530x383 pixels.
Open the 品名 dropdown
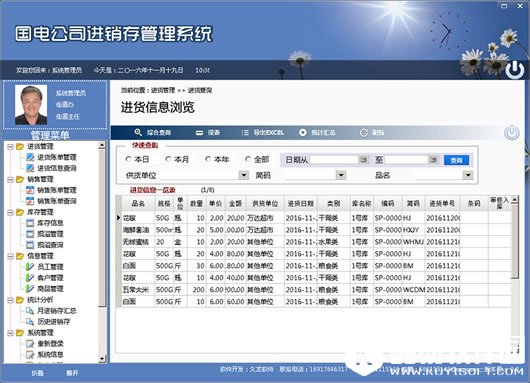pos(468,175)
